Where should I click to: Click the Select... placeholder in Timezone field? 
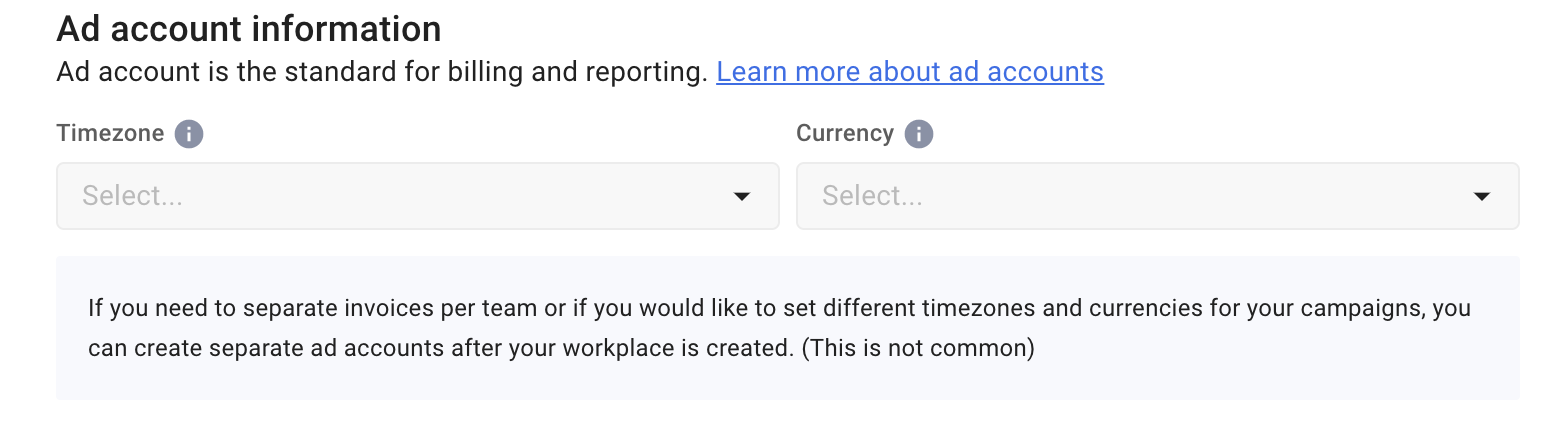pyautogui.click(x=132, y=196)
